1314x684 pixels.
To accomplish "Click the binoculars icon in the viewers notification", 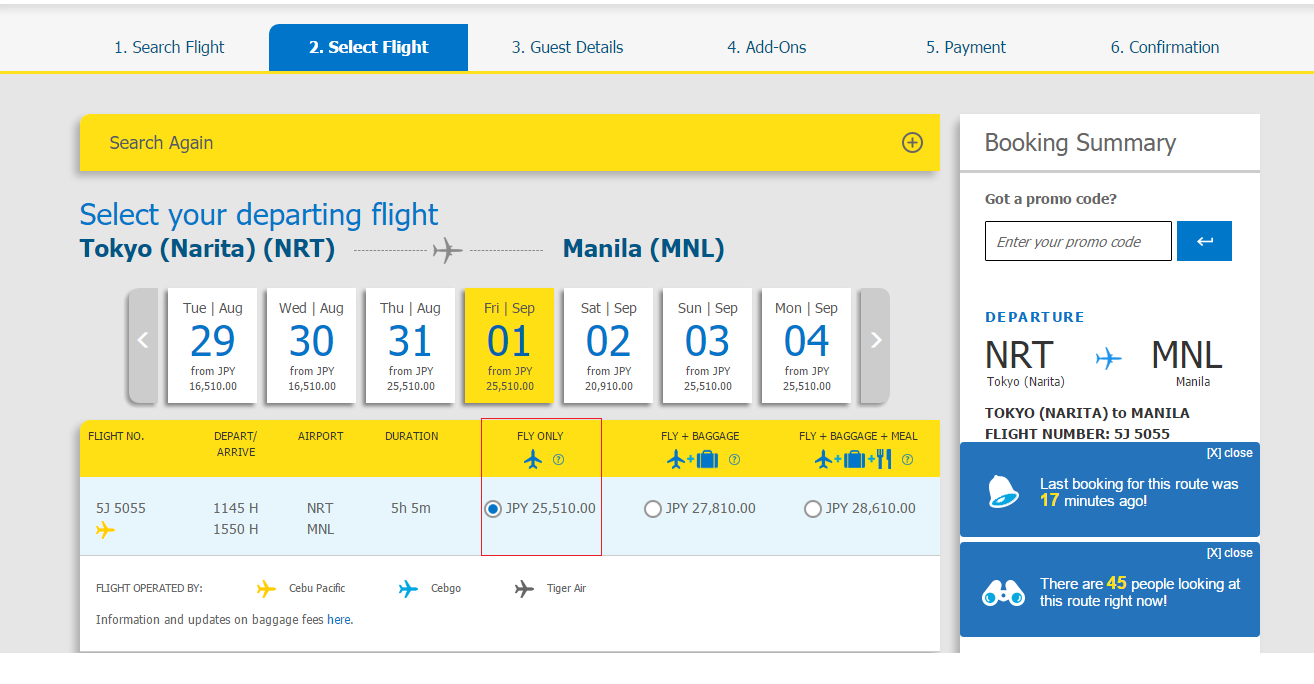I will [1003, 592].
